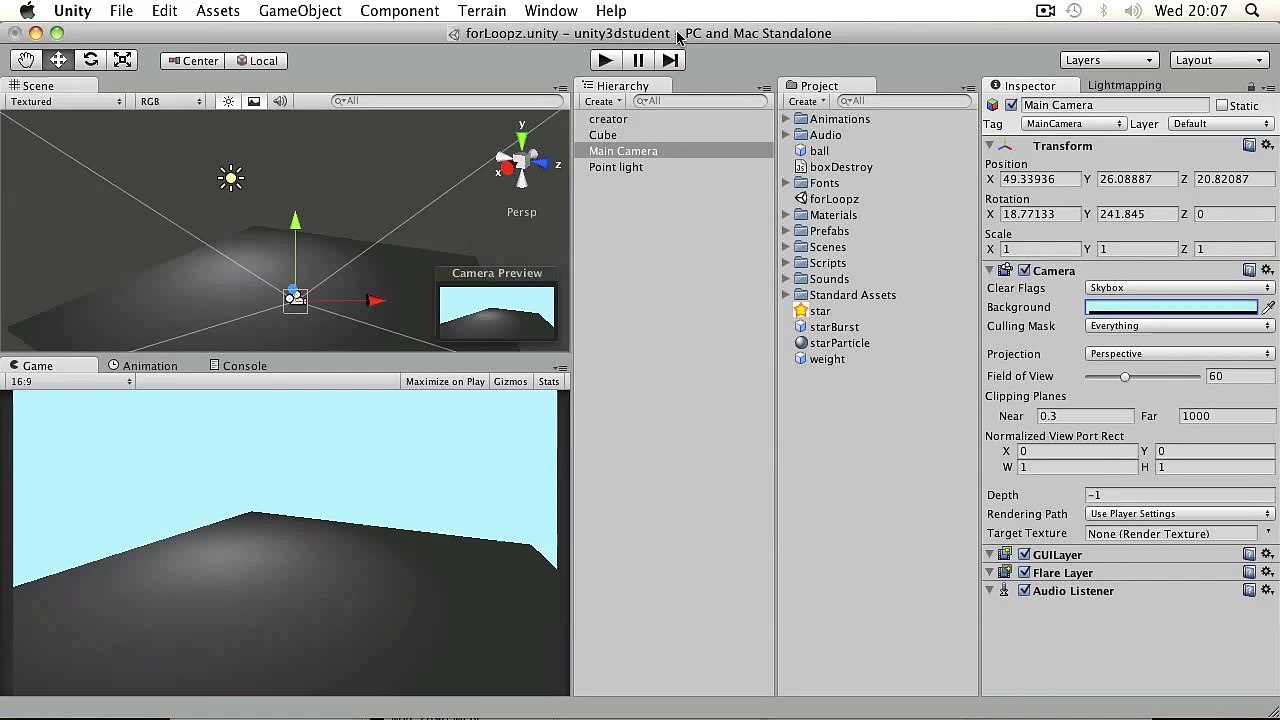
Task: Select the star prefab asset
Action: tap(820, 311)
